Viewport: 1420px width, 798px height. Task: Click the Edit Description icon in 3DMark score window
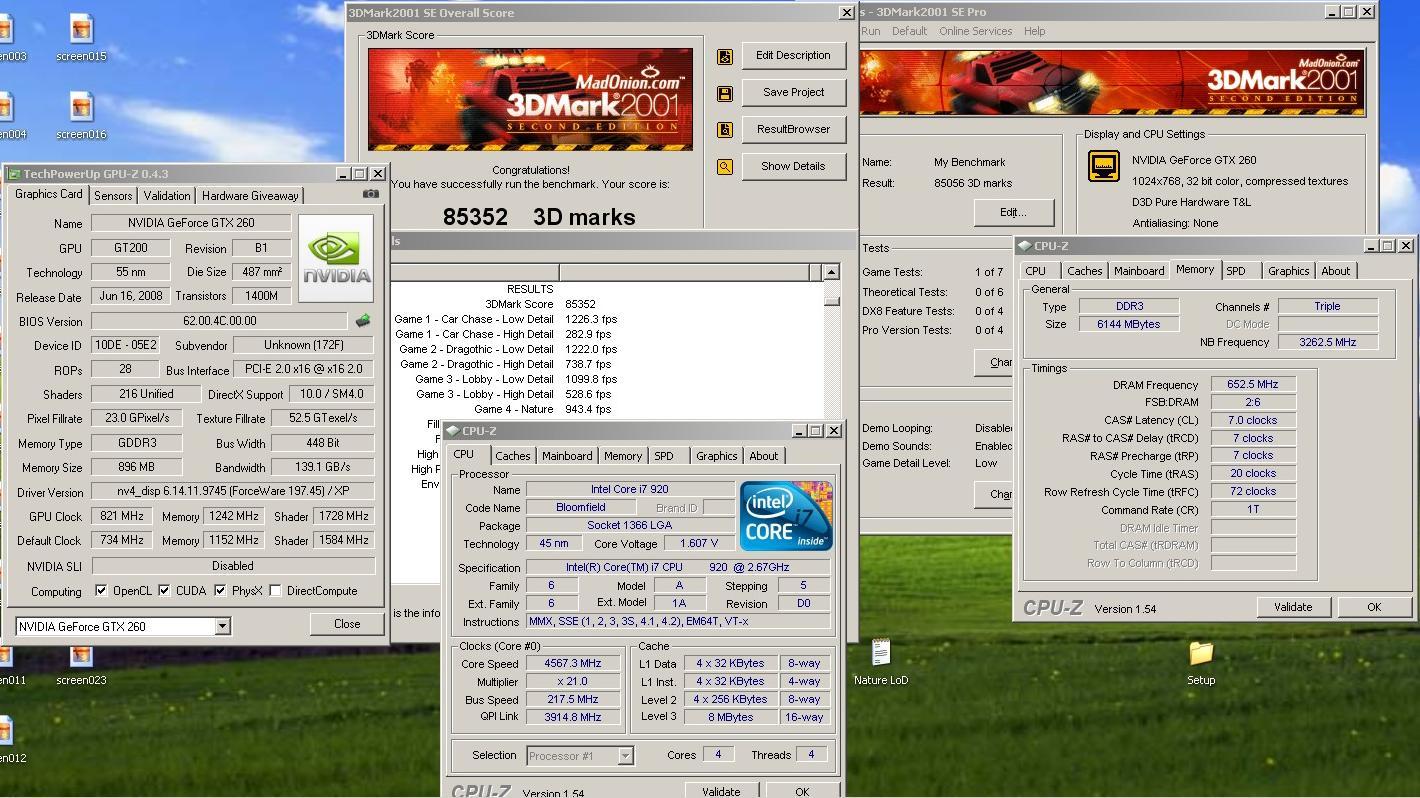(725, 57)
